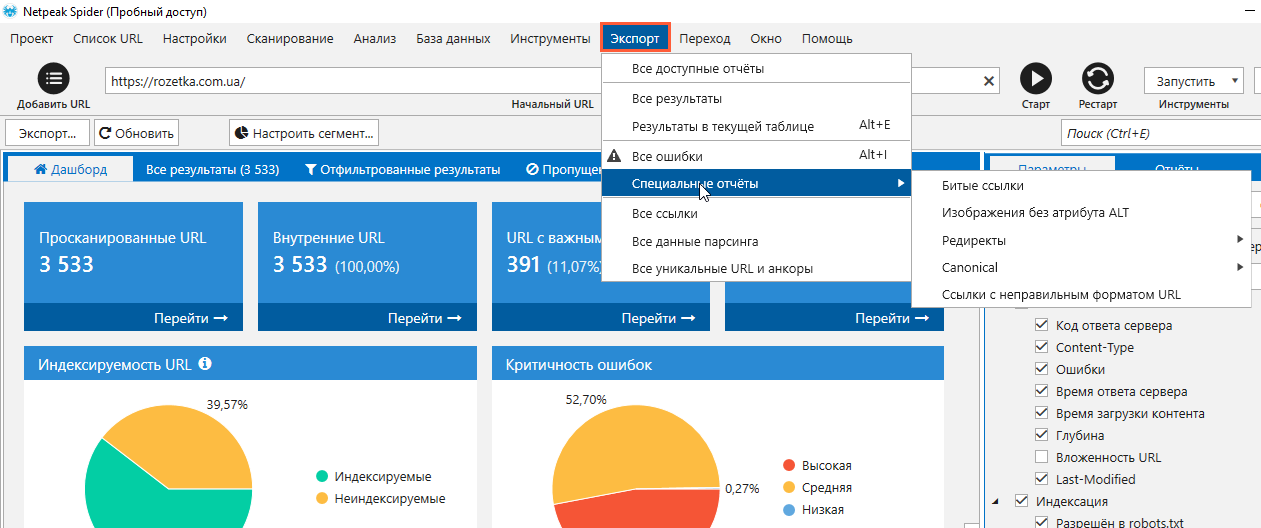Screen dimensions: 1261x528
Task: Click the Netpeak Spider app icon in title bar
Action: pos(11,11)
